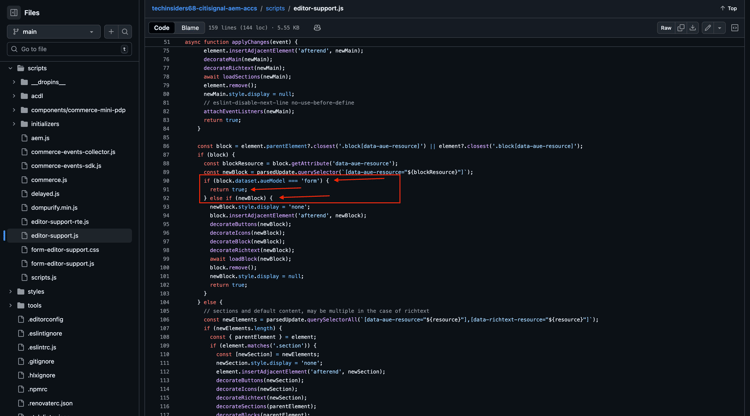This screenshot has width=750, height=416.
Task: Expand the styles folder
Action: point(11,291)
